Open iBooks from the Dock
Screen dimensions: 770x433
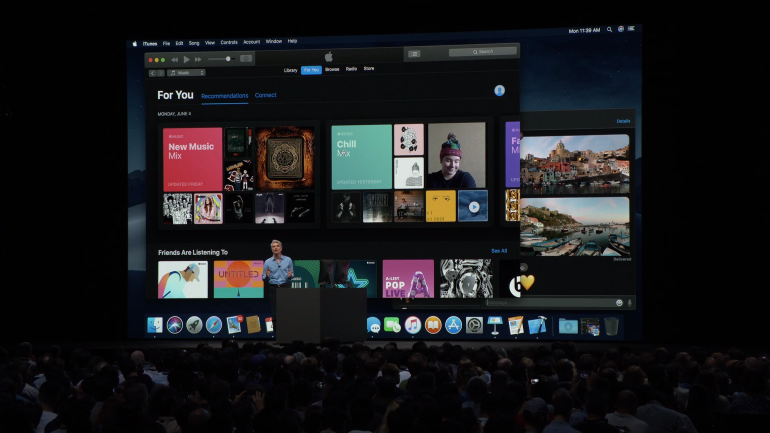433,325
